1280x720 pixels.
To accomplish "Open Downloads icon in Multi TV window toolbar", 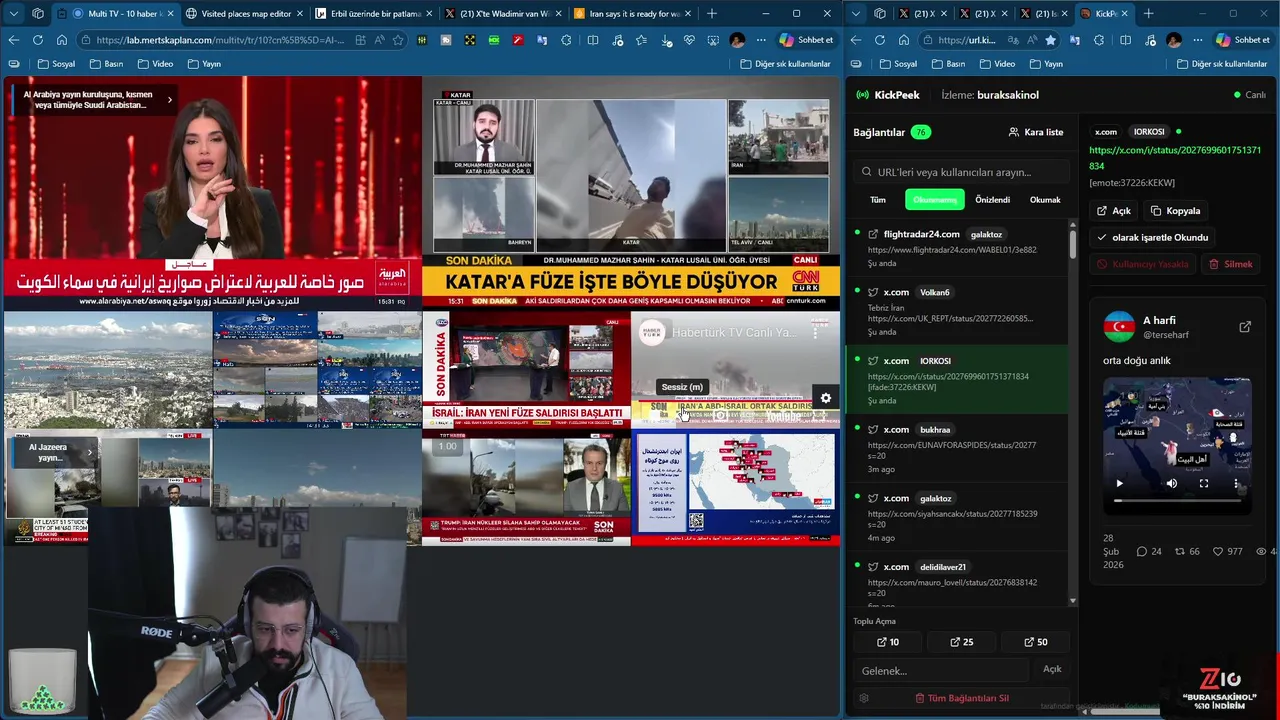I will pyautogui.click(x=665, y=40).
